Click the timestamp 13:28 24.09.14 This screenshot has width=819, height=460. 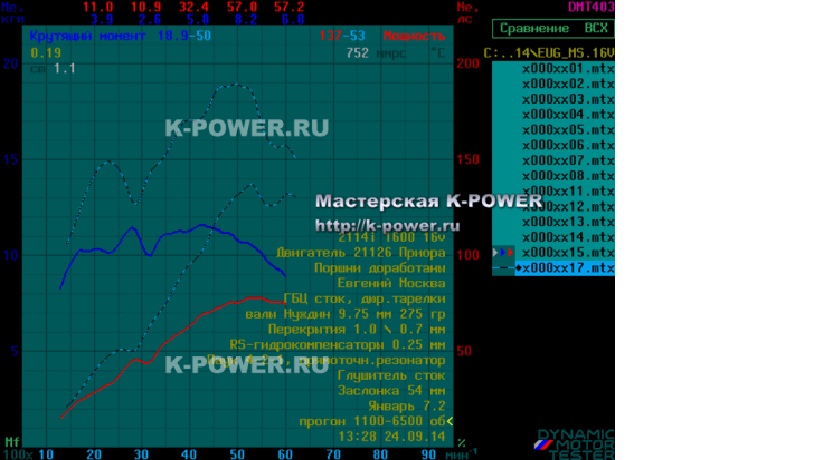click(x=392, y=437)
